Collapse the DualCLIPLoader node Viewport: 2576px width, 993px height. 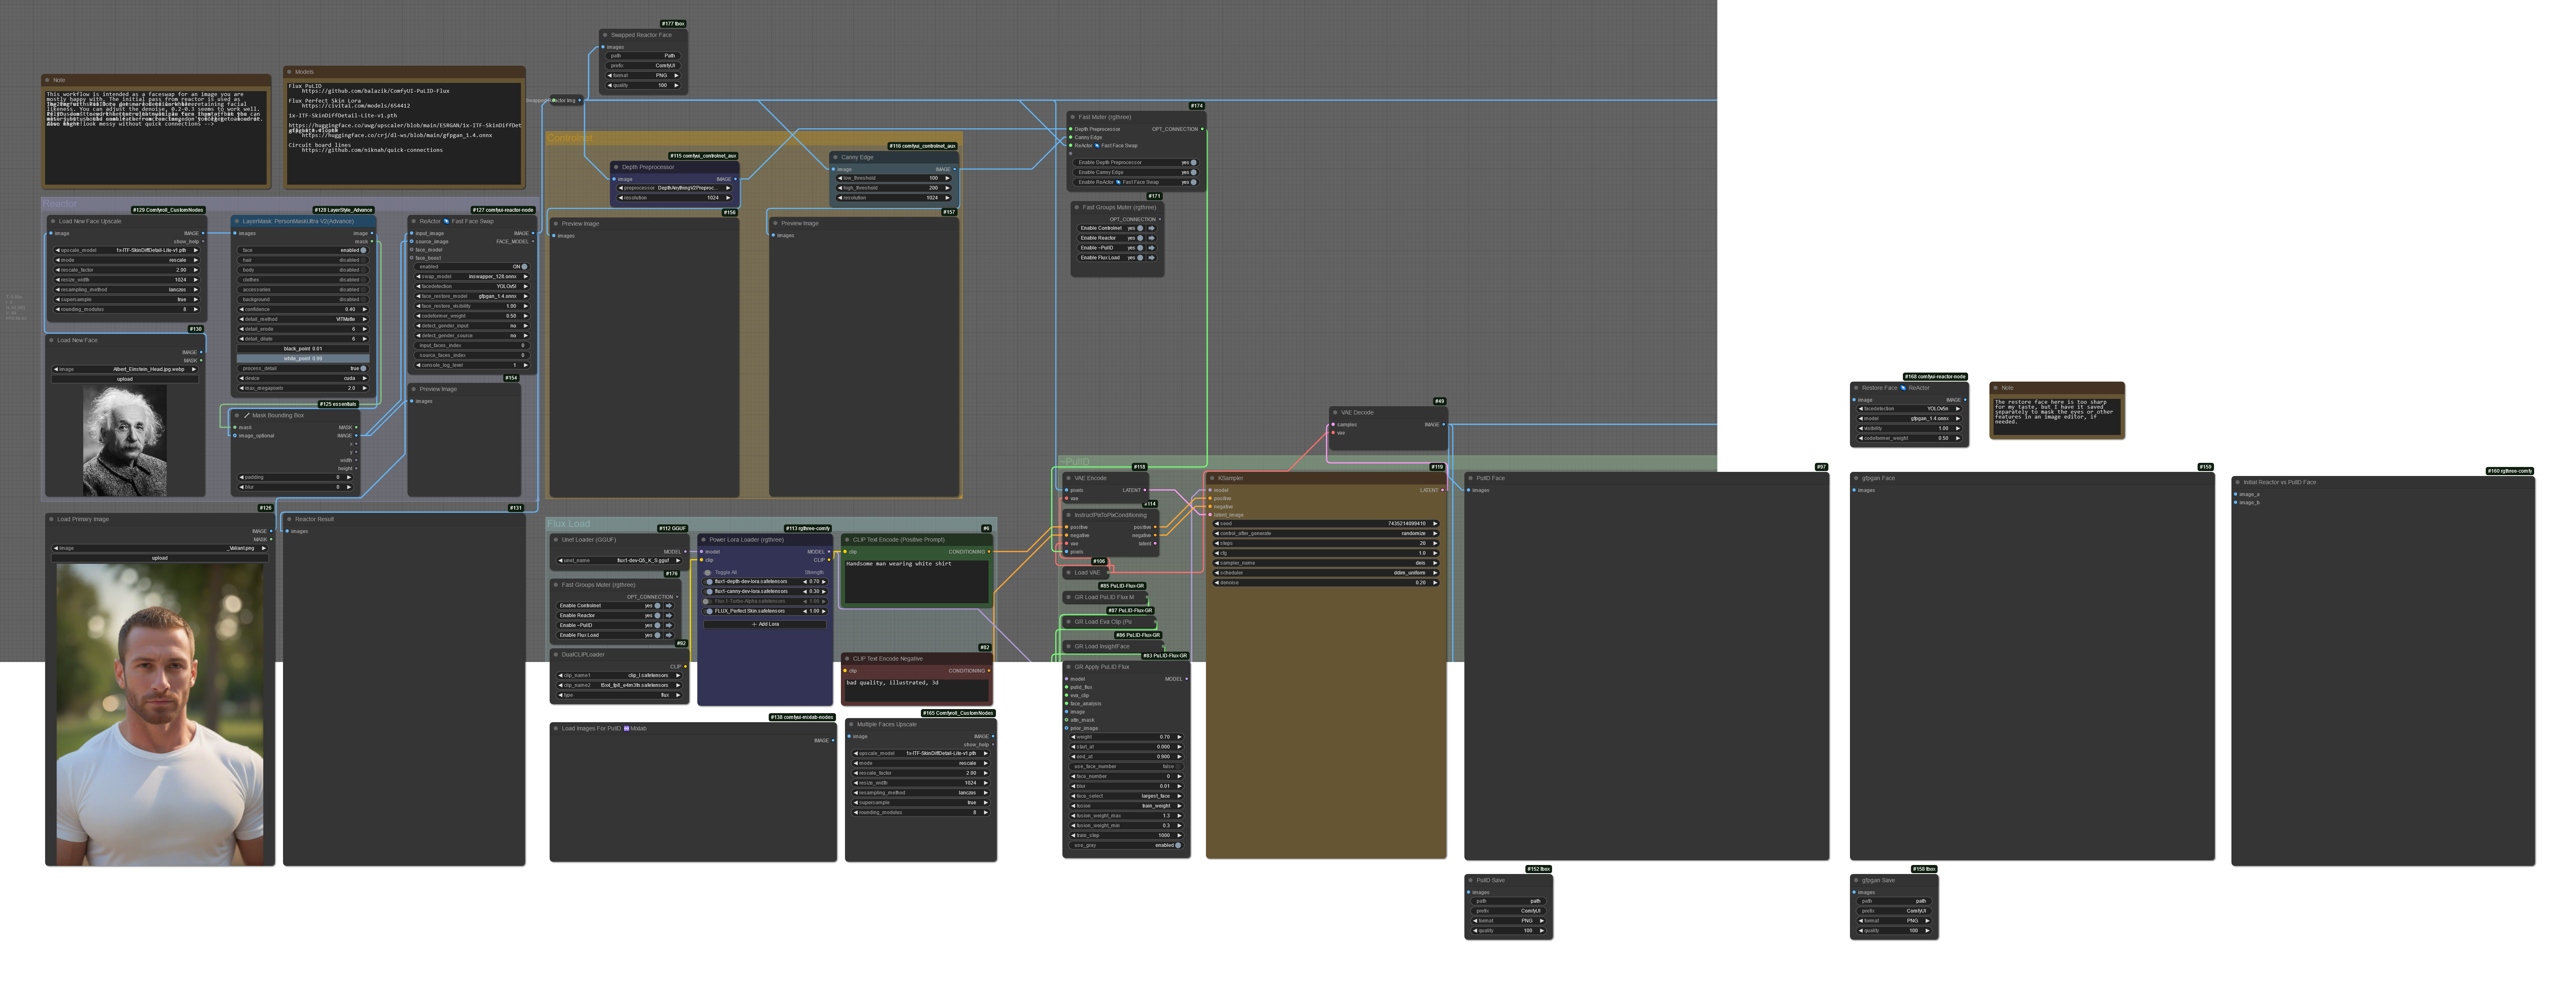click(x=556, y=654)
